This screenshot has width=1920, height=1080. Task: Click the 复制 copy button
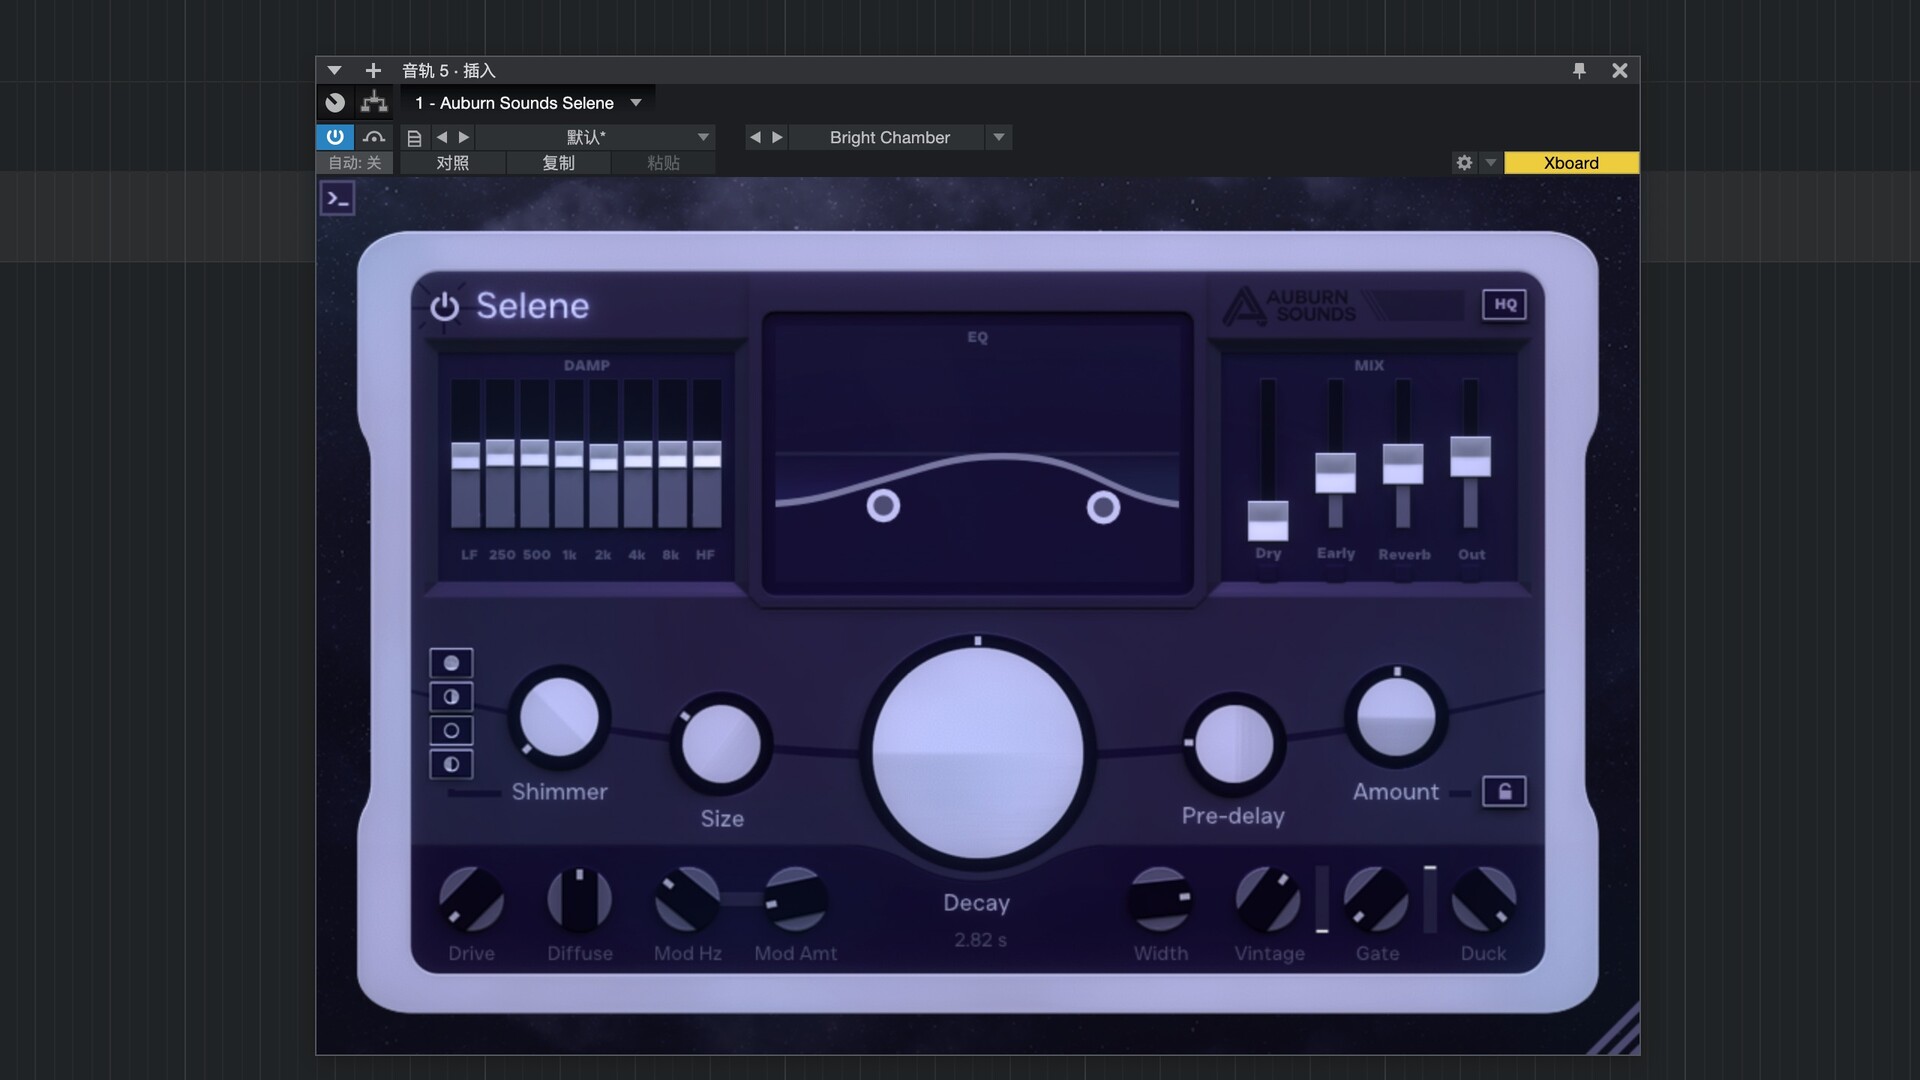(x=558, y=163)
